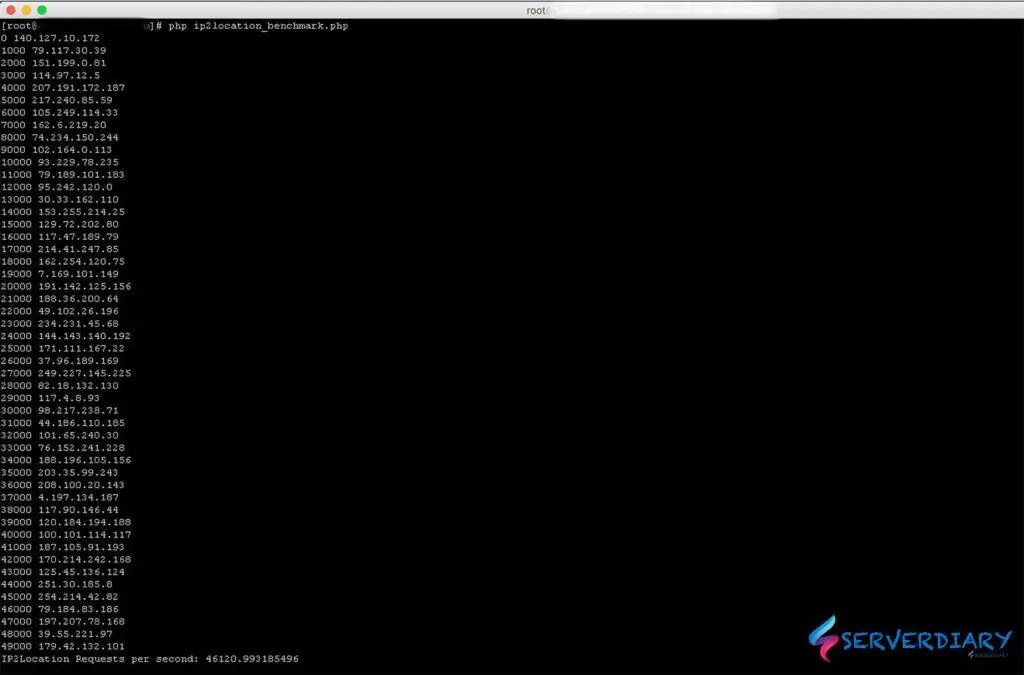Click the output line numbered 26000
The width and height of the screenshot is (1024, 675).
(59, 361)
